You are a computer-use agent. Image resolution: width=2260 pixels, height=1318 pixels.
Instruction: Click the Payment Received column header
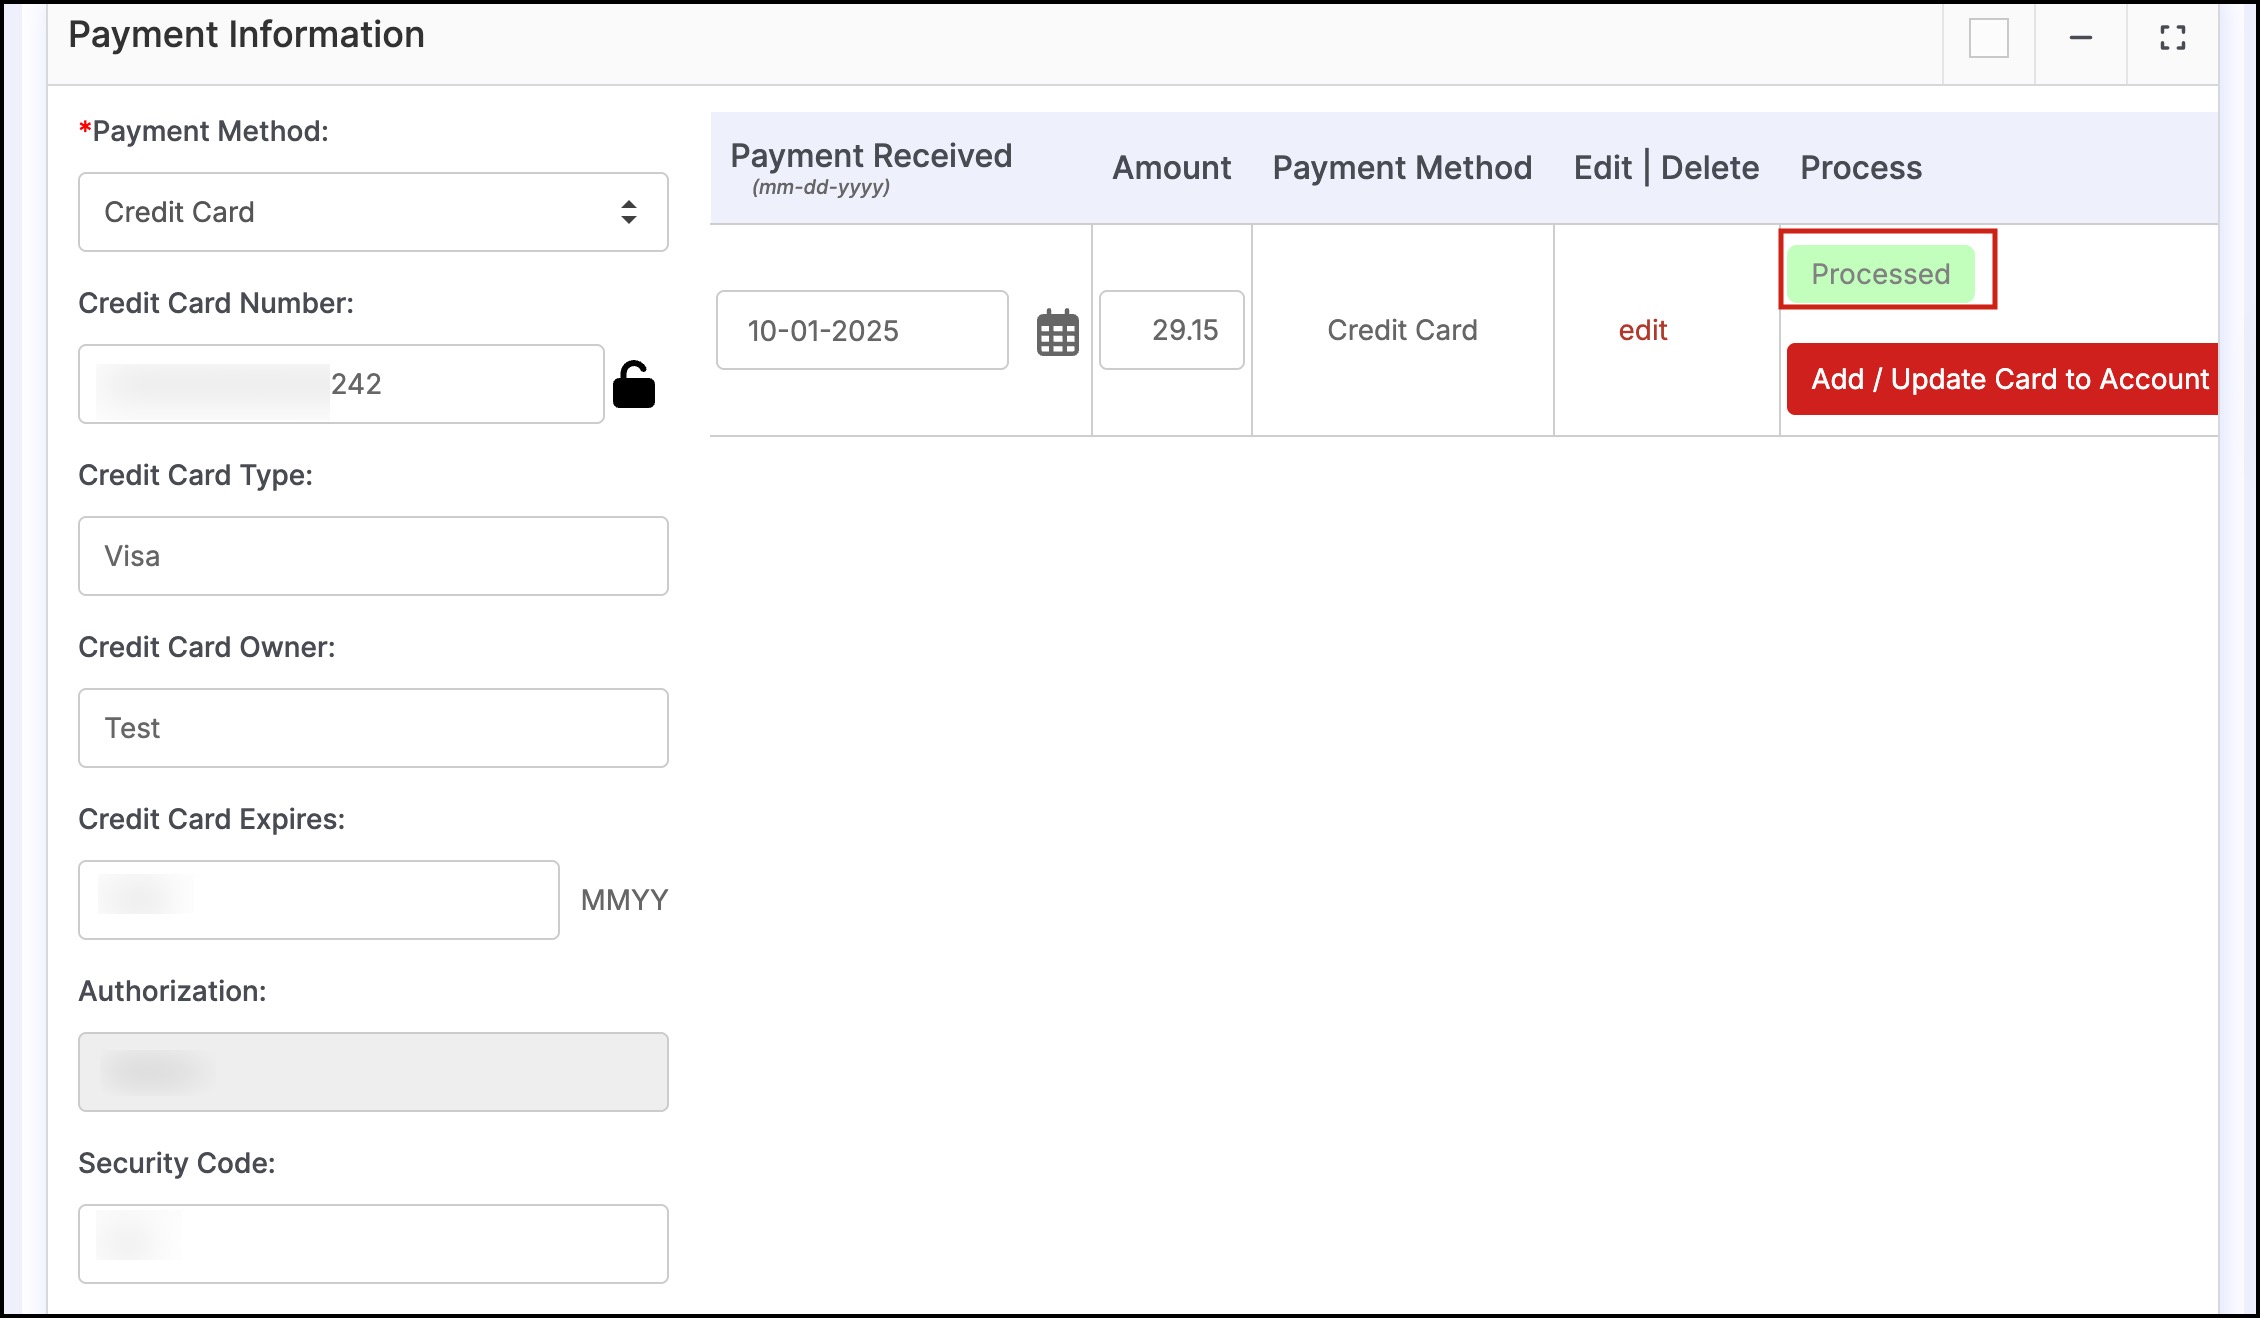870,157
